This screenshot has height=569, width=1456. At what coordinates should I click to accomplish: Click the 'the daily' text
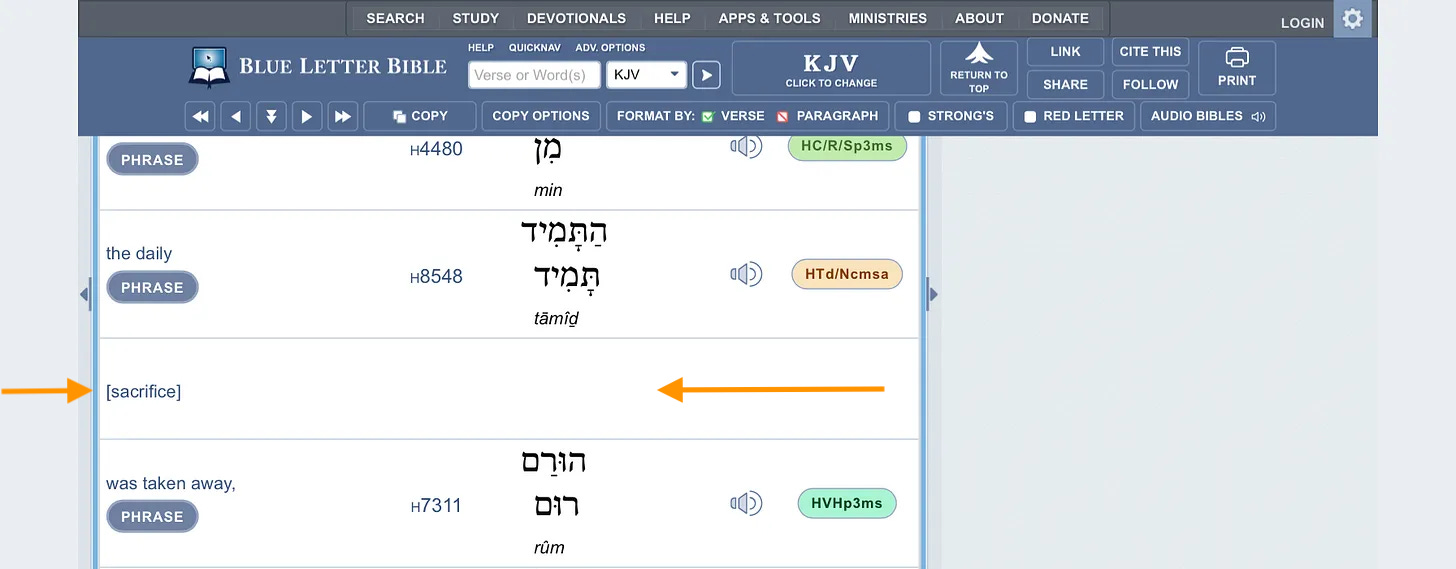(139, 254)
